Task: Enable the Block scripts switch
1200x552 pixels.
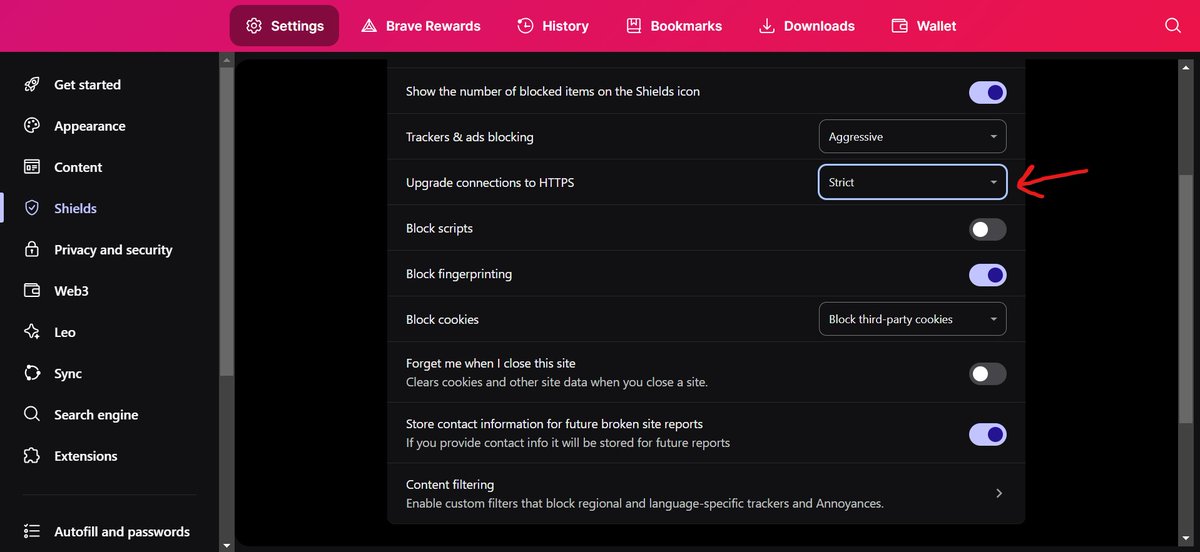Action: 987,229
